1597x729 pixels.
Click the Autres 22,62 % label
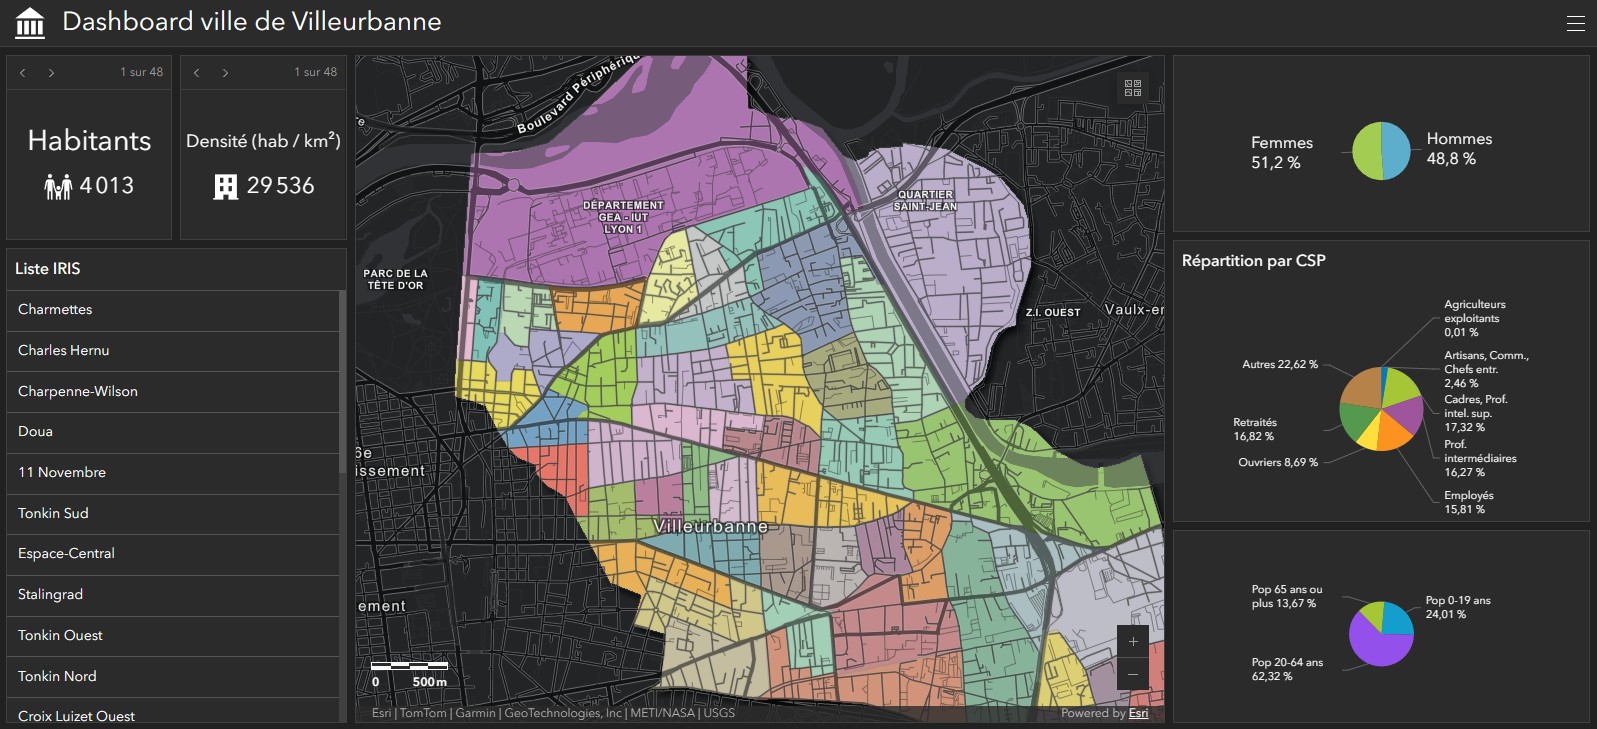(1280, 364)
